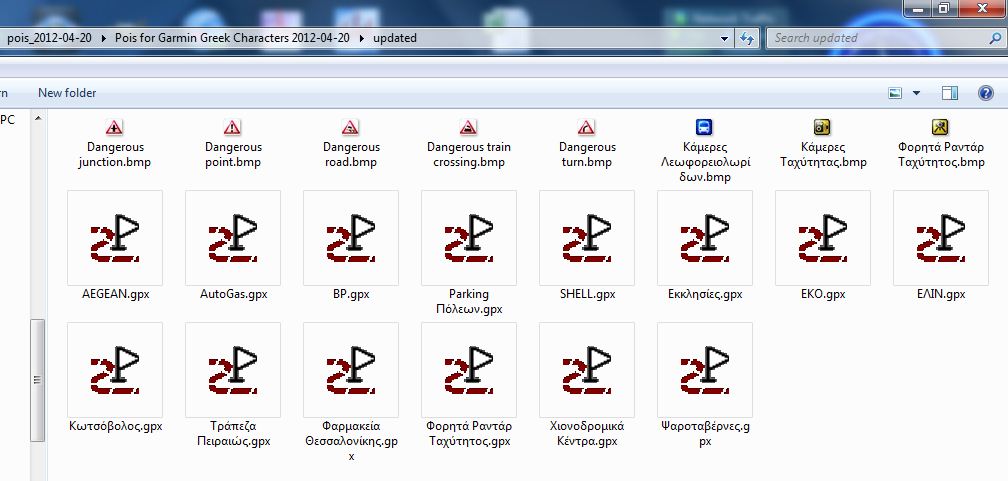Viewport: 1008px width, 481px height.
Task: Open the Dangerous junction.bmp icon
Action: pyautogui.click(x=114, y=127)
